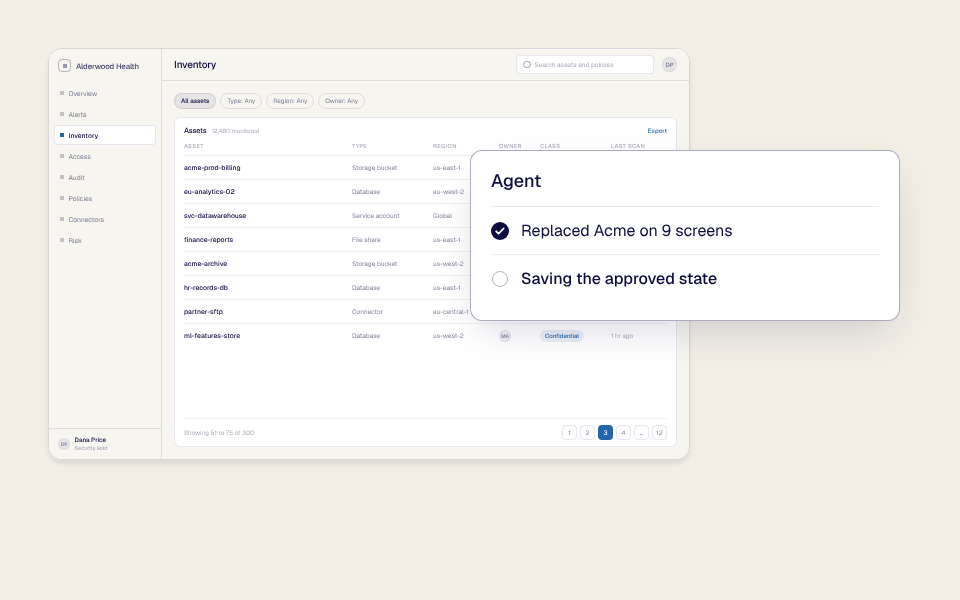Click the Service account type cell
The width and height of the screenshot is (960, 600).
pos(375,216)
